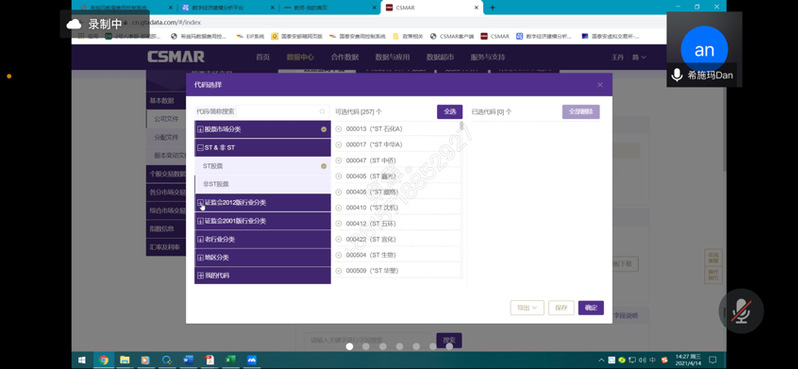Click the search magnifier in the code search box
The width and height of the screenshot is (798, 369).
click(x=322, y=111)
